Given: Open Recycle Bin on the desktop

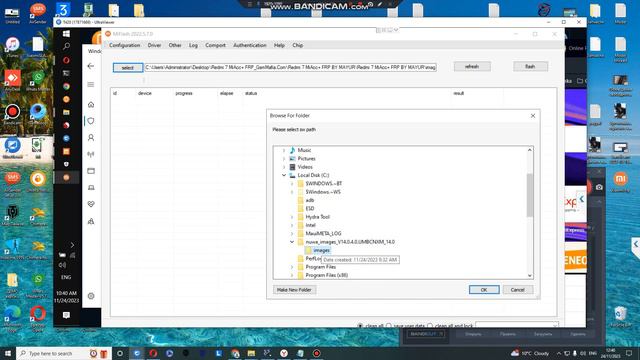Looking at the screenshot, I should click(620, 317).
